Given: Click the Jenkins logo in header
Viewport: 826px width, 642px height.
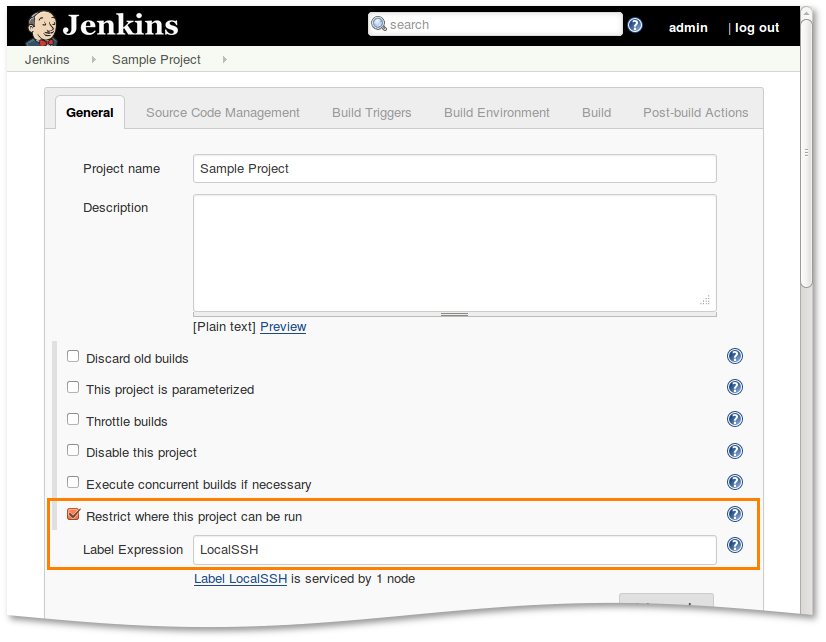Looking at the screenshot, I should coord(101,26).
